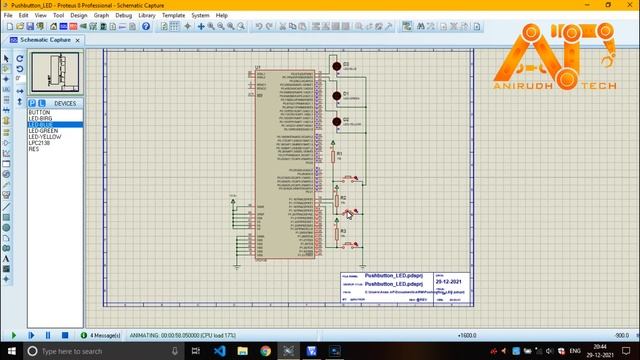Open the Debug menu

coord(123,15)
